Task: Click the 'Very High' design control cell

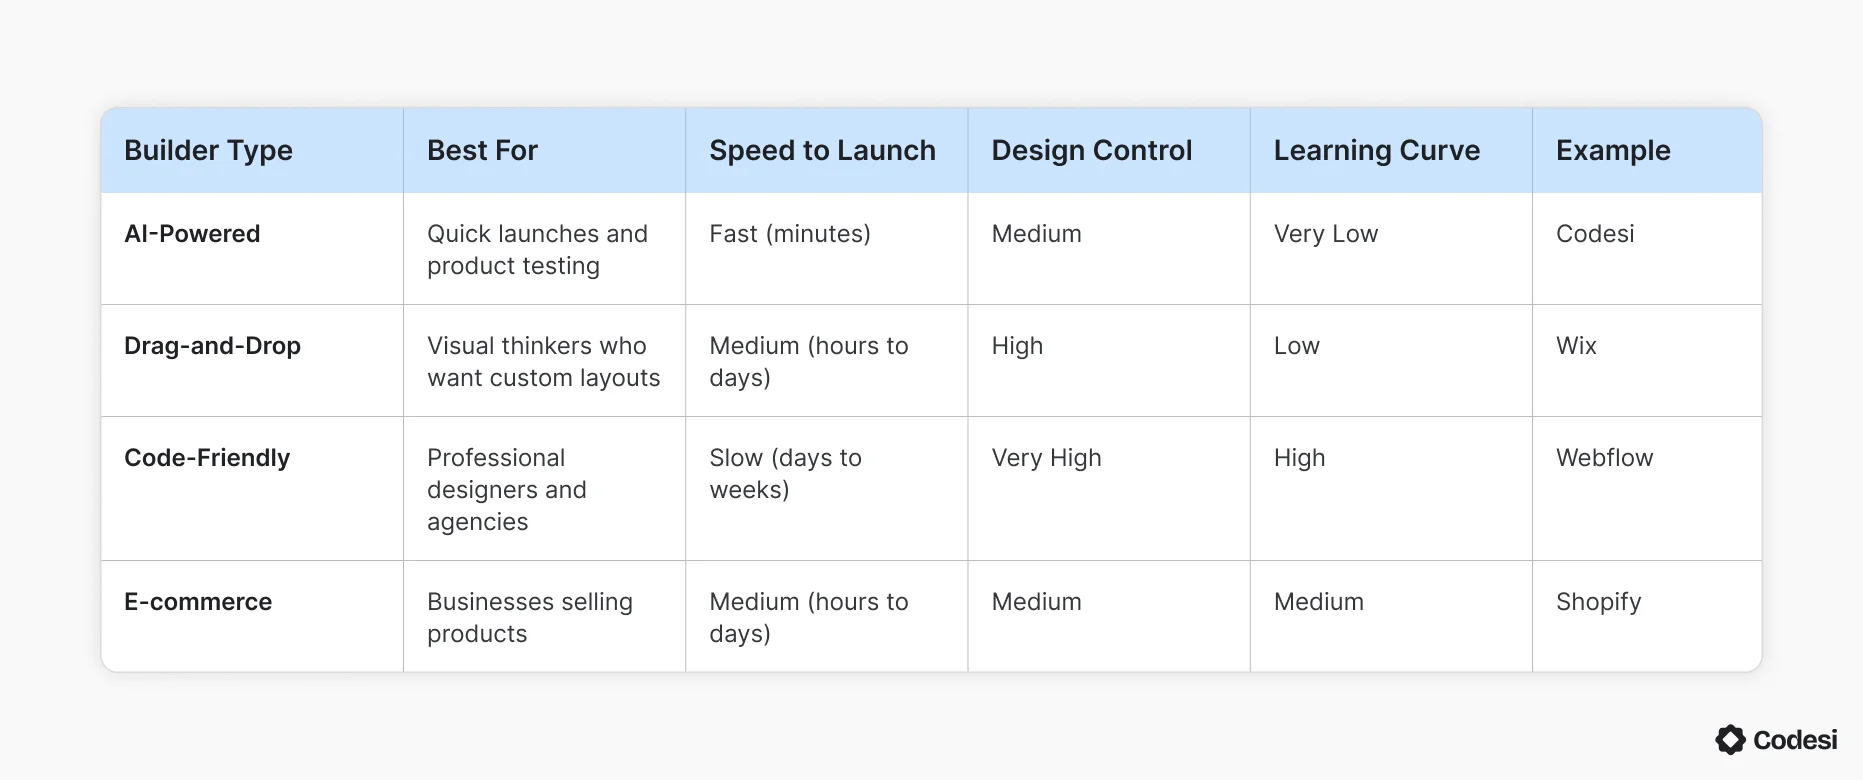Action: click(1046, 458)
